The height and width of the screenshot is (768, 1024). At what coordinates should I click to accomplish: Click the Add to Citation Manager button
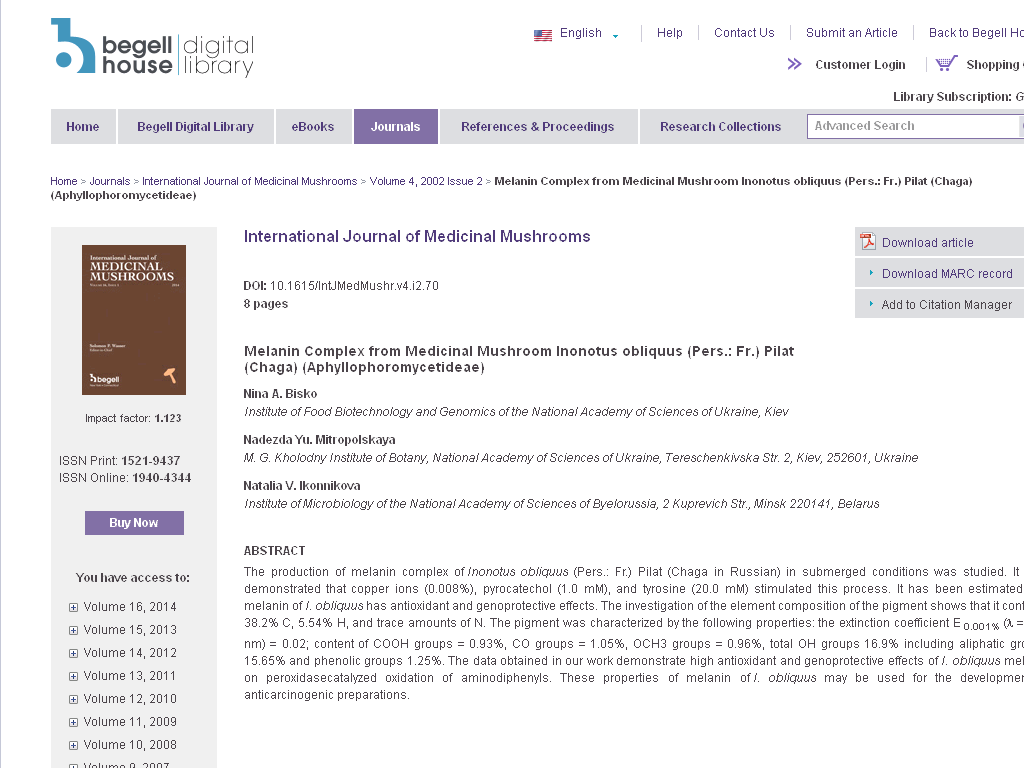[939, 304]
